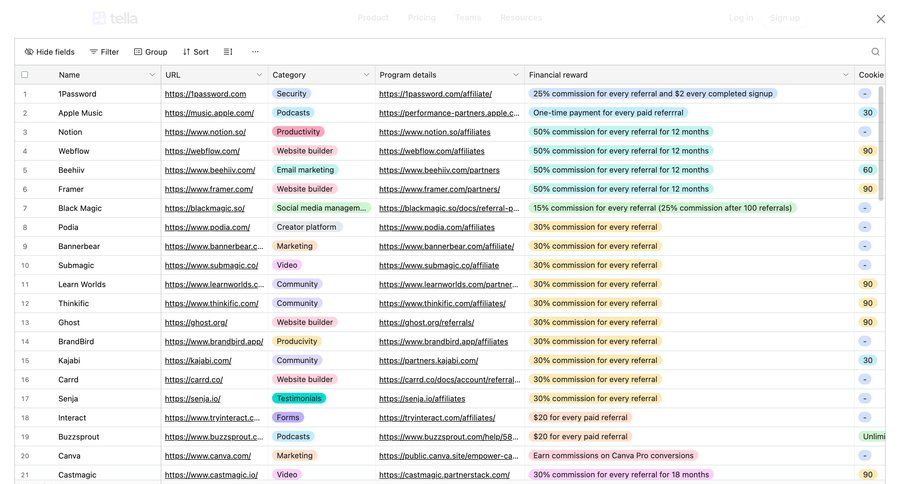Click the Sign up button
Screen dimensions: 900x484
[785, 18]
